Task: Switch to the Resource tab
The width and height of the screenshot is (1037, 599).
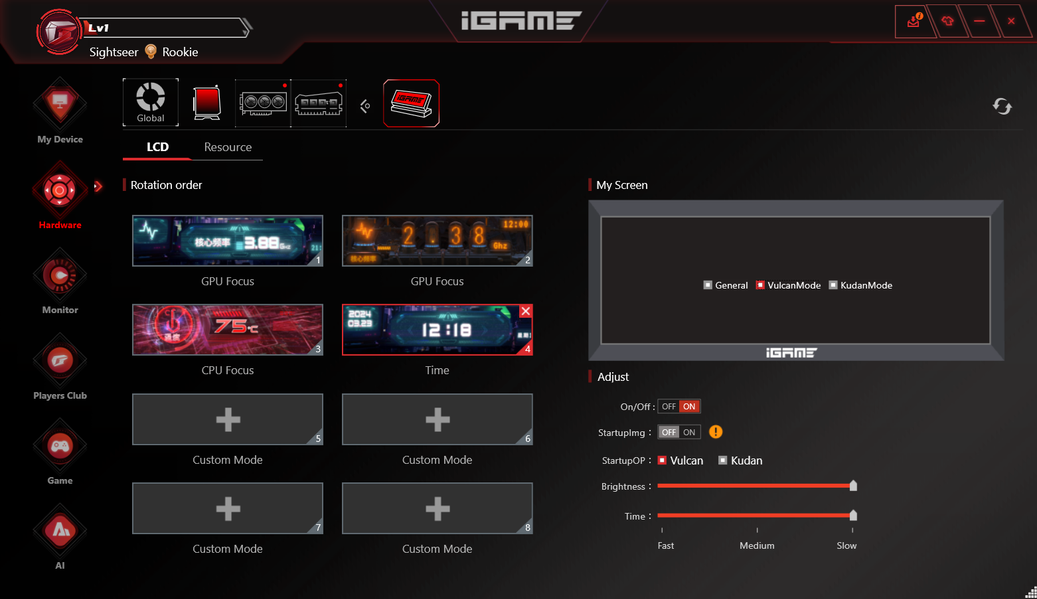Action: (x=228, y=147)
